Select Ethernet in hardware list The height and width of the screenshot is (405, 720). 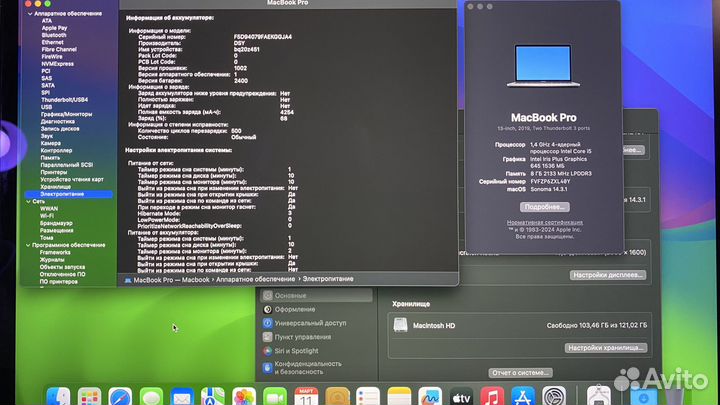[x=53, y=42]
